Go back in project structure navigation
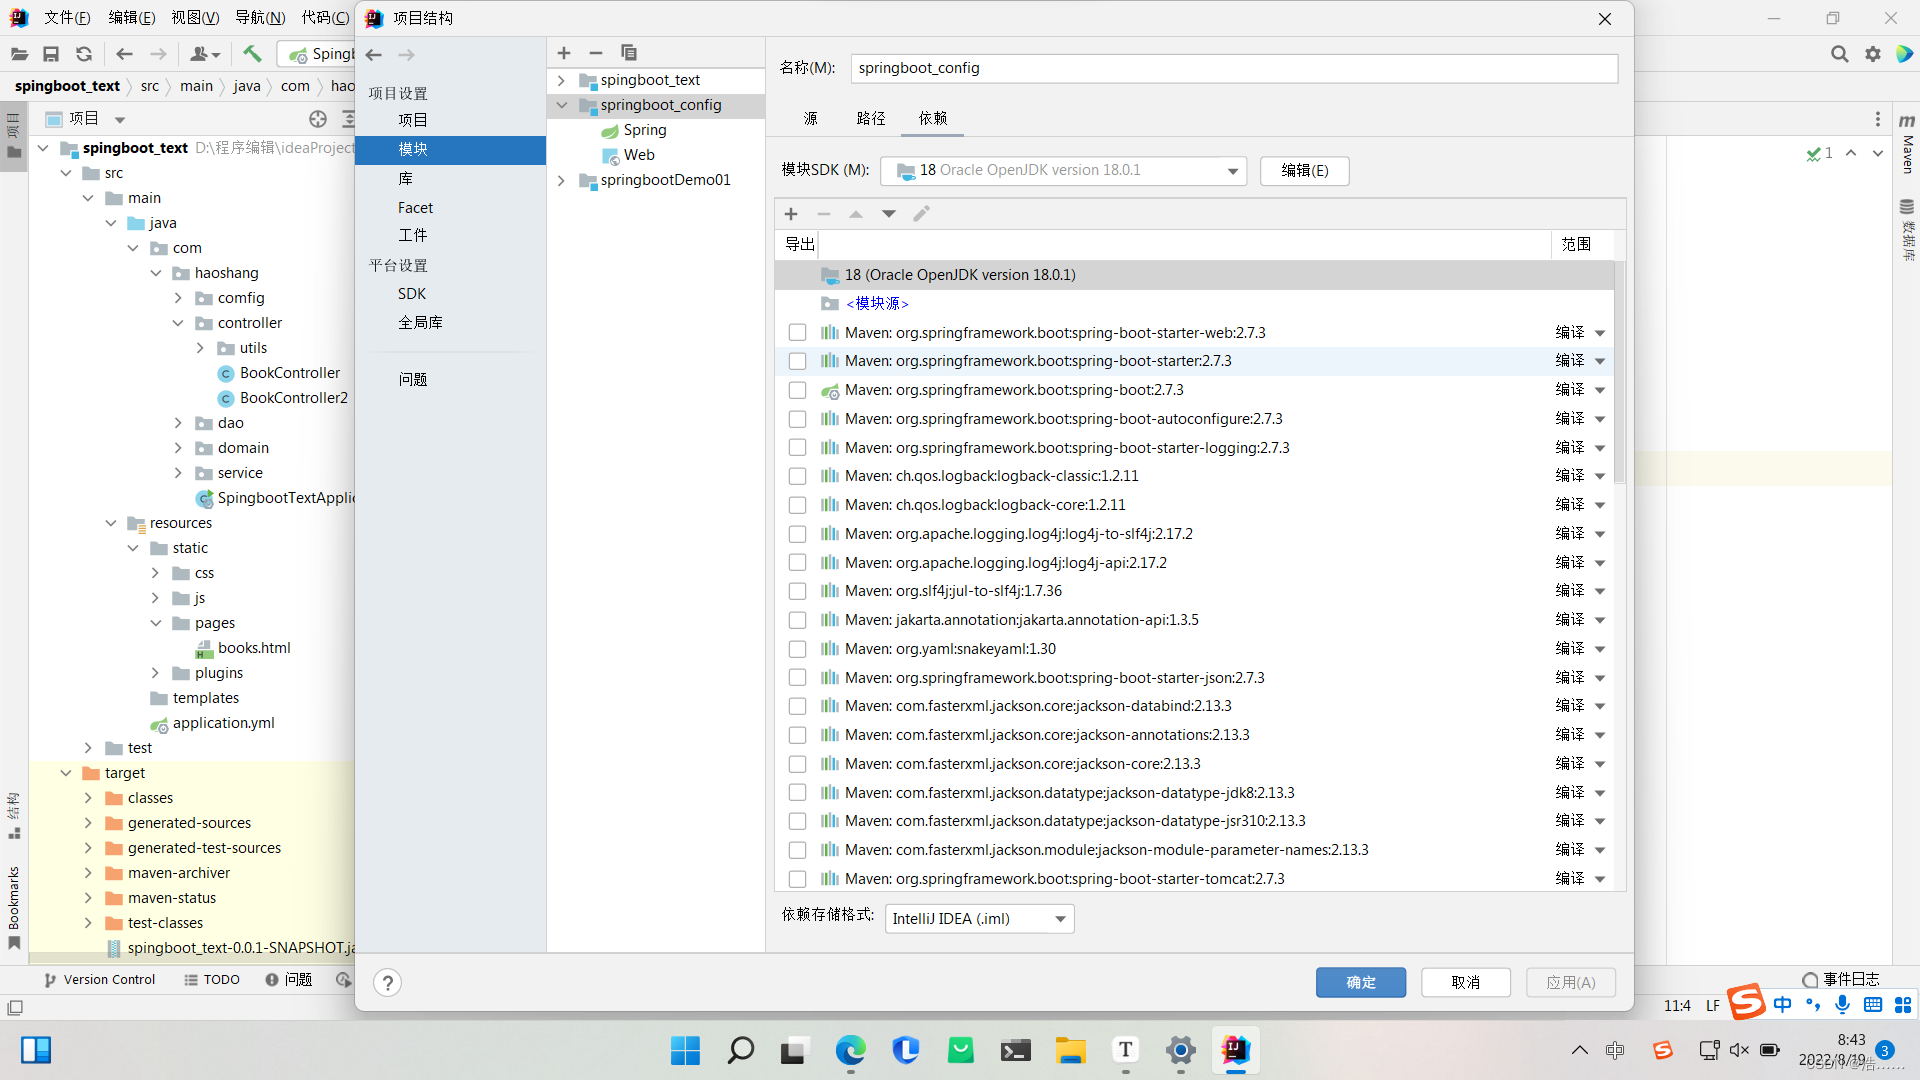Image resolution: width=1920 pixels, height=1080 pixels. tap(374, 55)
